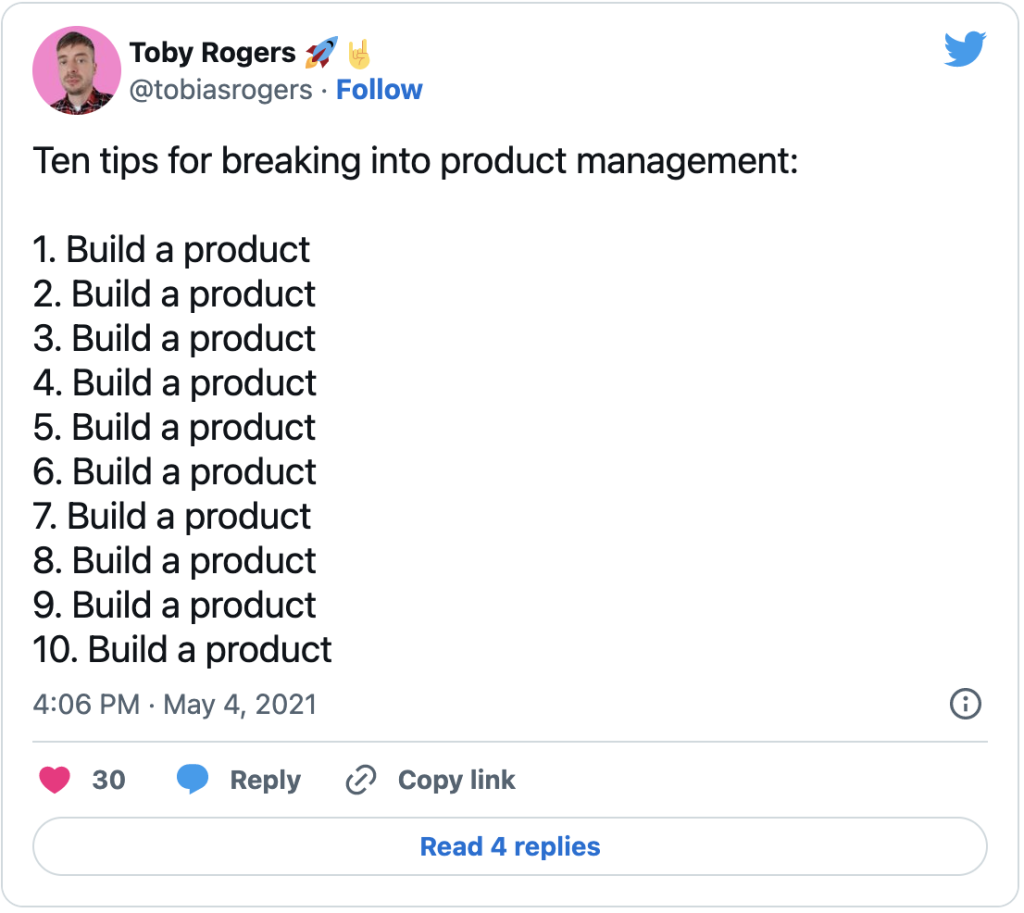Click the Copy link text
This screenshot has width=1024, height=913.
(x=456, y=780)
